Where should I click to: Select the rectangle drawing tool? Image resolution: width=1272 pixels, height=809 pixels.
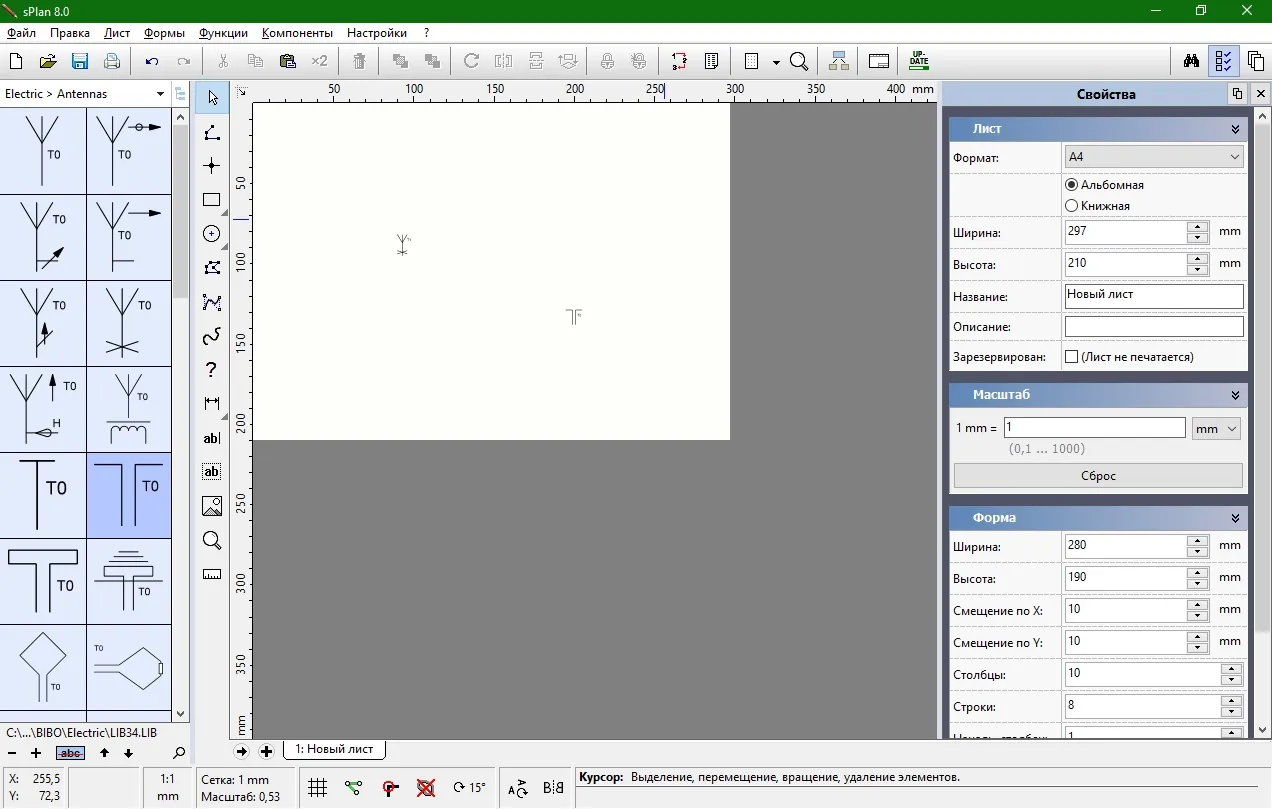coord(211,200)
